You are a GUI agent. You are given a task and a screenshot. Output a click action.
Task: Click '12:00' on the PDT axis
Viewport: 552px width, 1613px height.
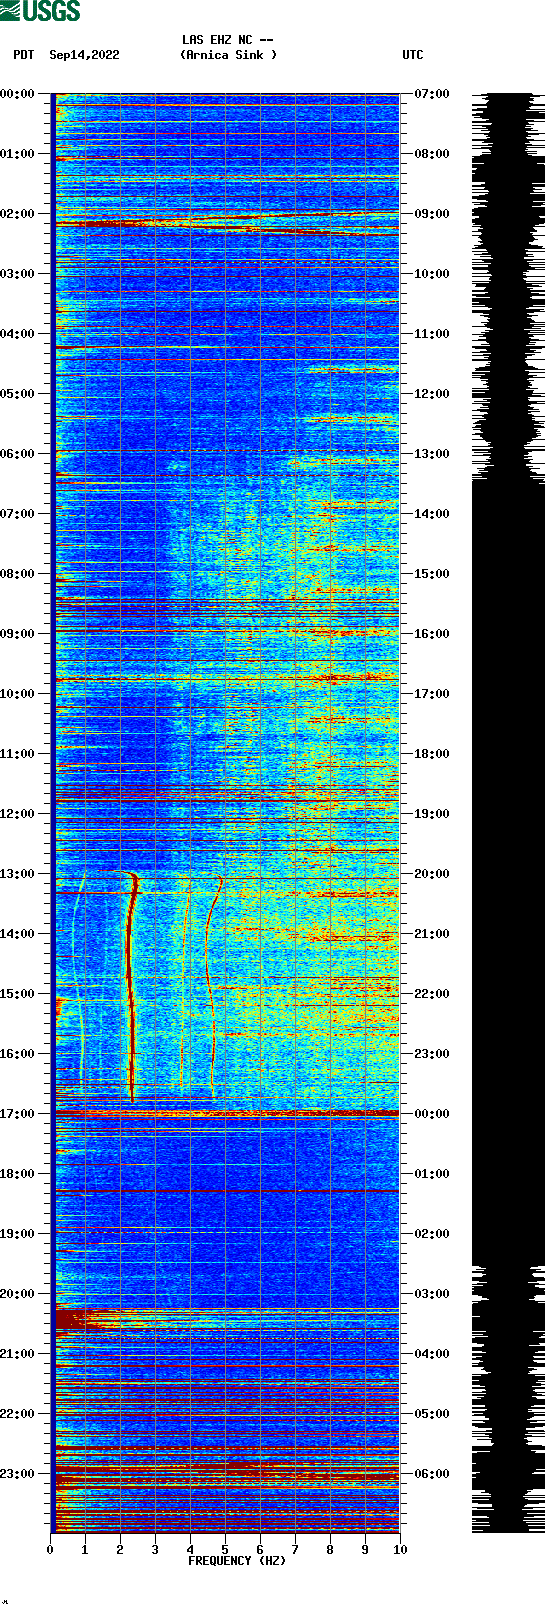18,814
